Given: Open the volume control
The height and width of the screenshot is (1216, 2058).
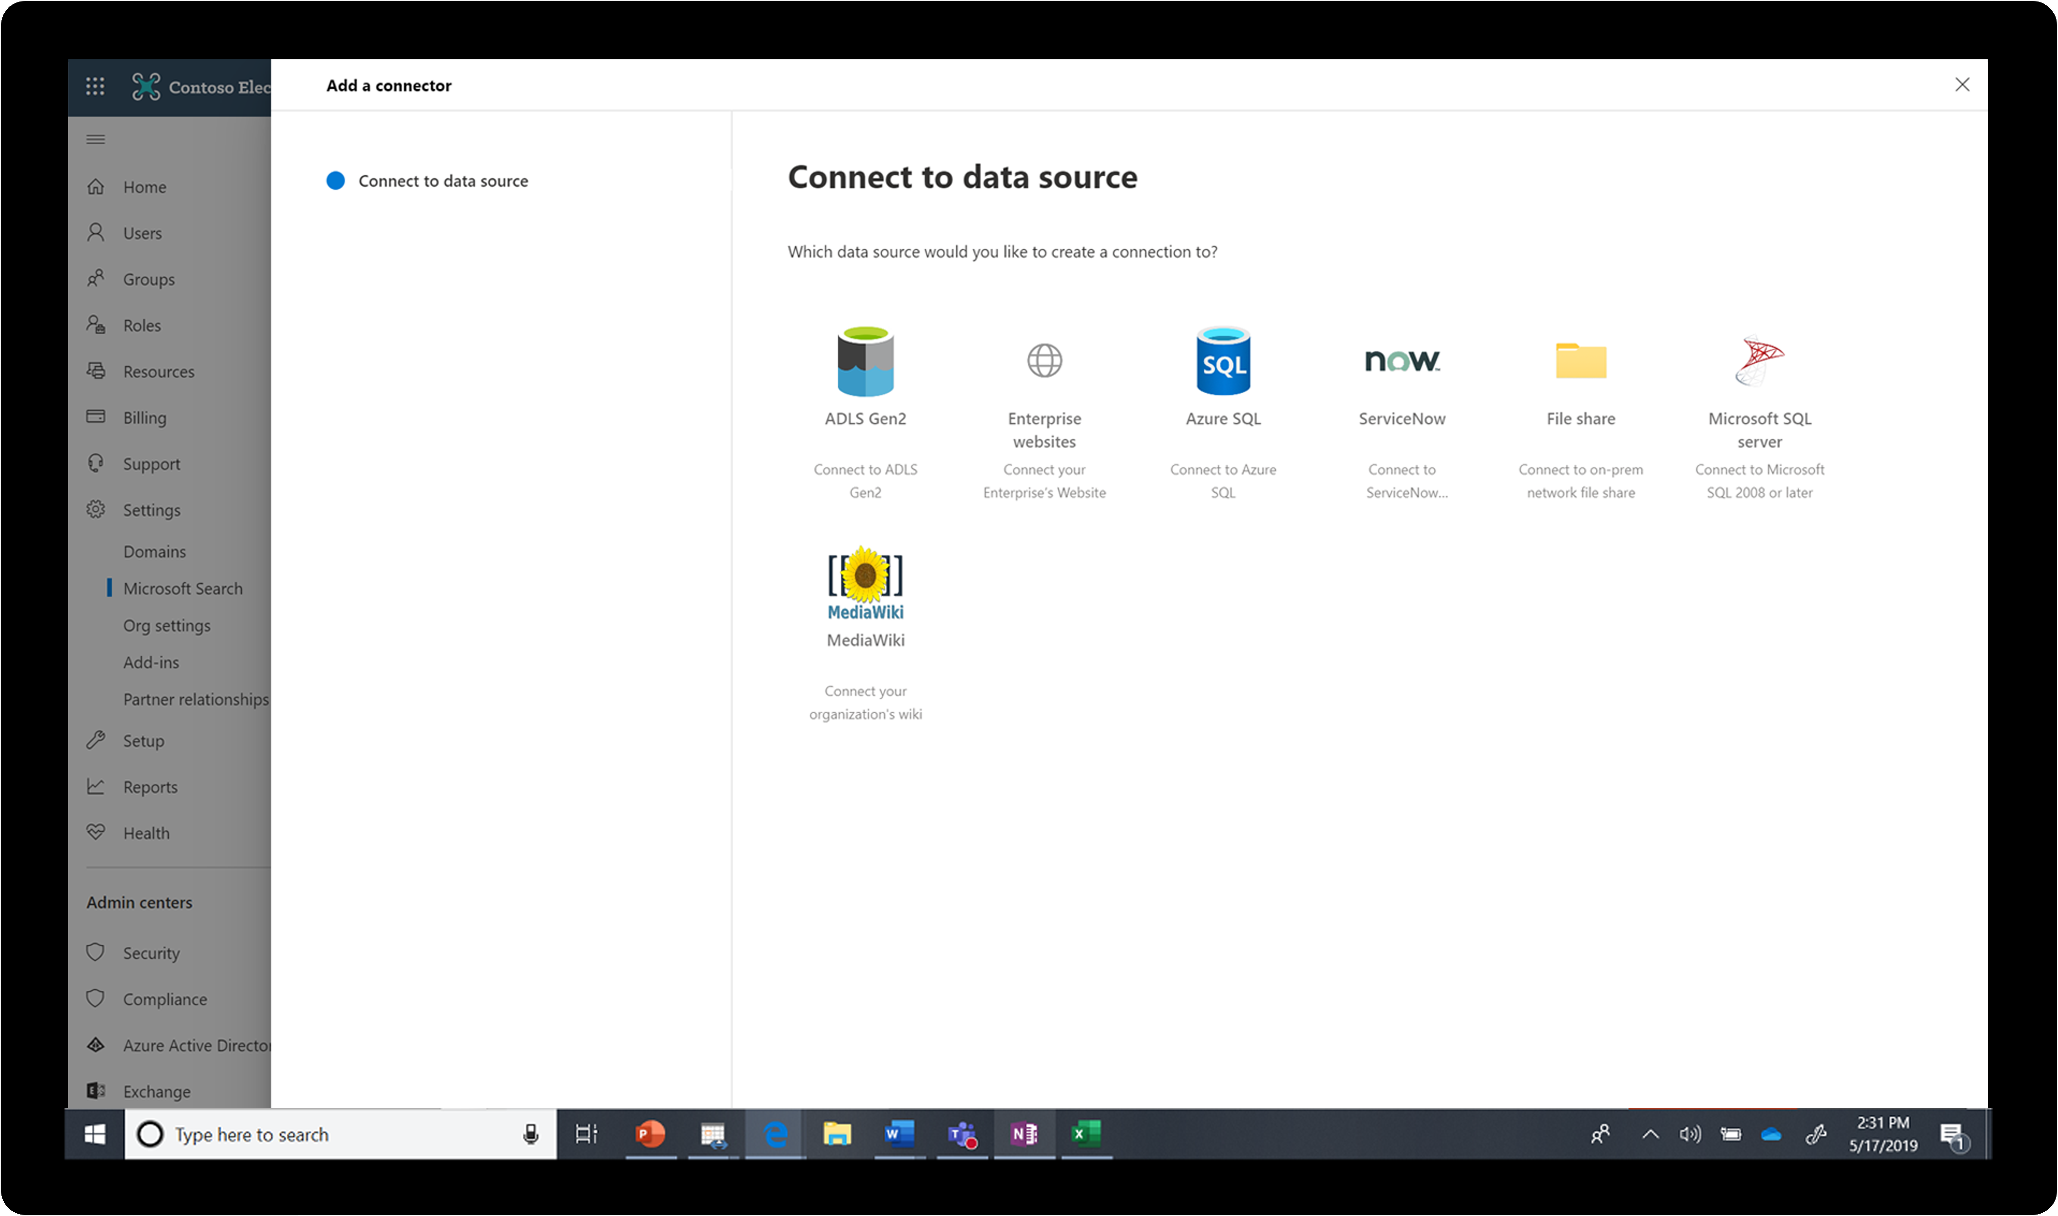Looking at the screenshot, I should point(1691,1134).
